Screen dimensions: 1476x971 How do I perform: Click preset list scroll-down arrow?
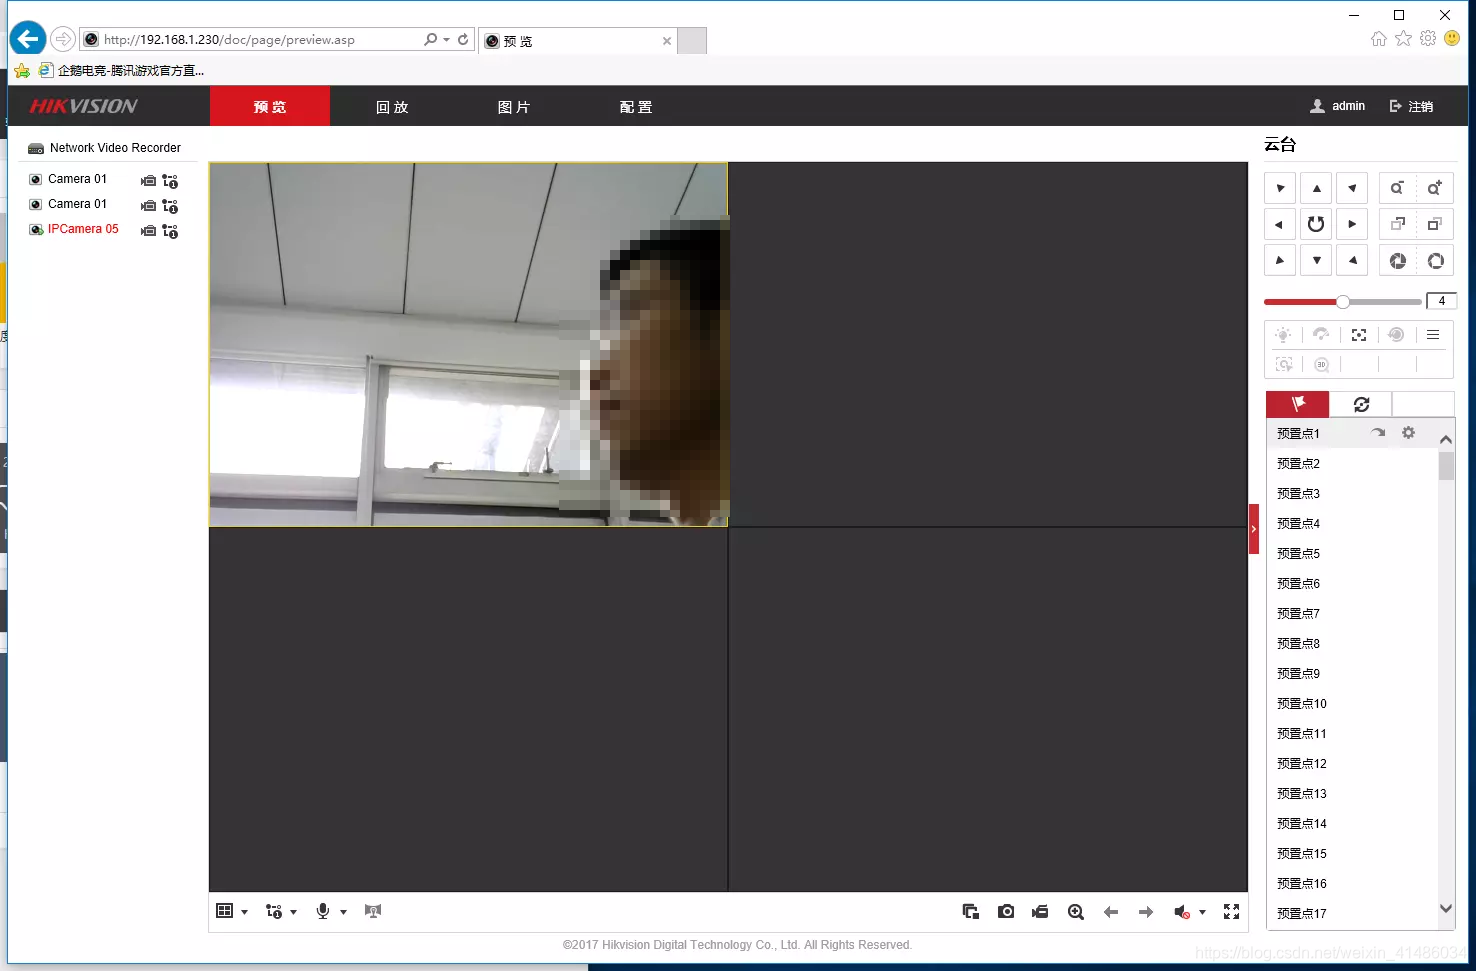[x=1446, y=908]
